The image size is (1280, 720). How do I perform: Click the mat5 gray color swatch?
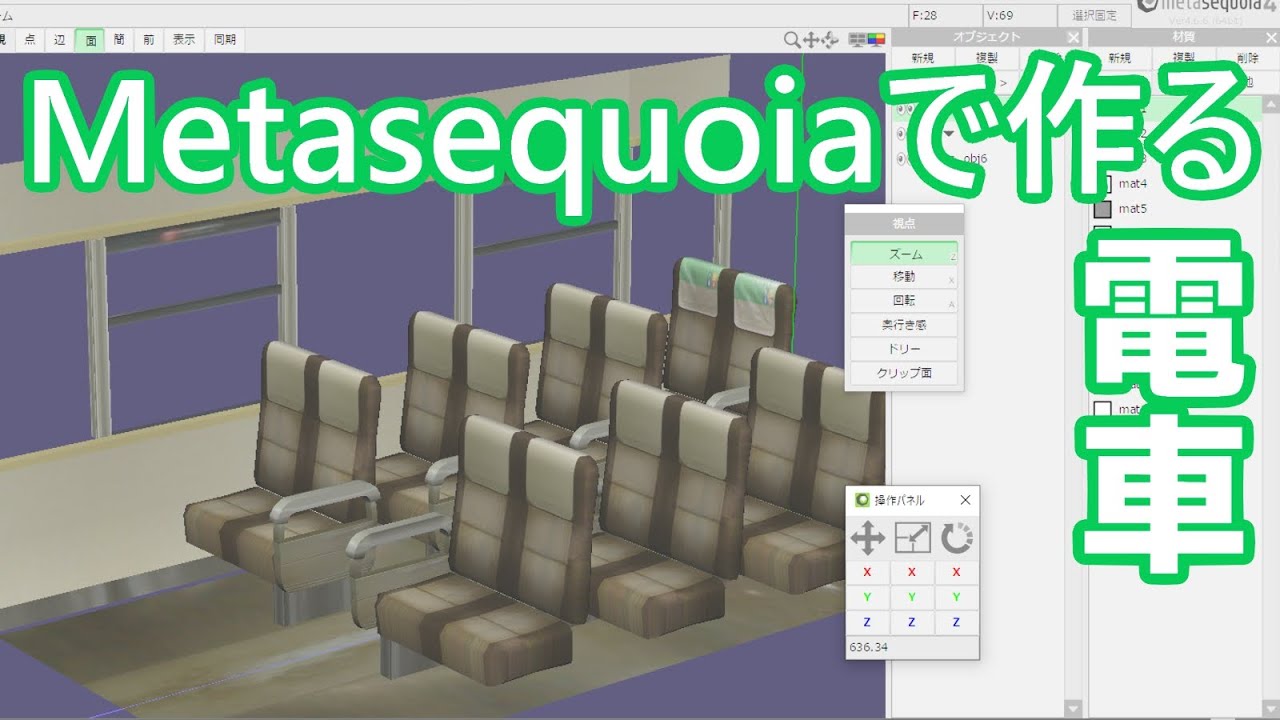pyautogui.click(x=1103, y=209)
